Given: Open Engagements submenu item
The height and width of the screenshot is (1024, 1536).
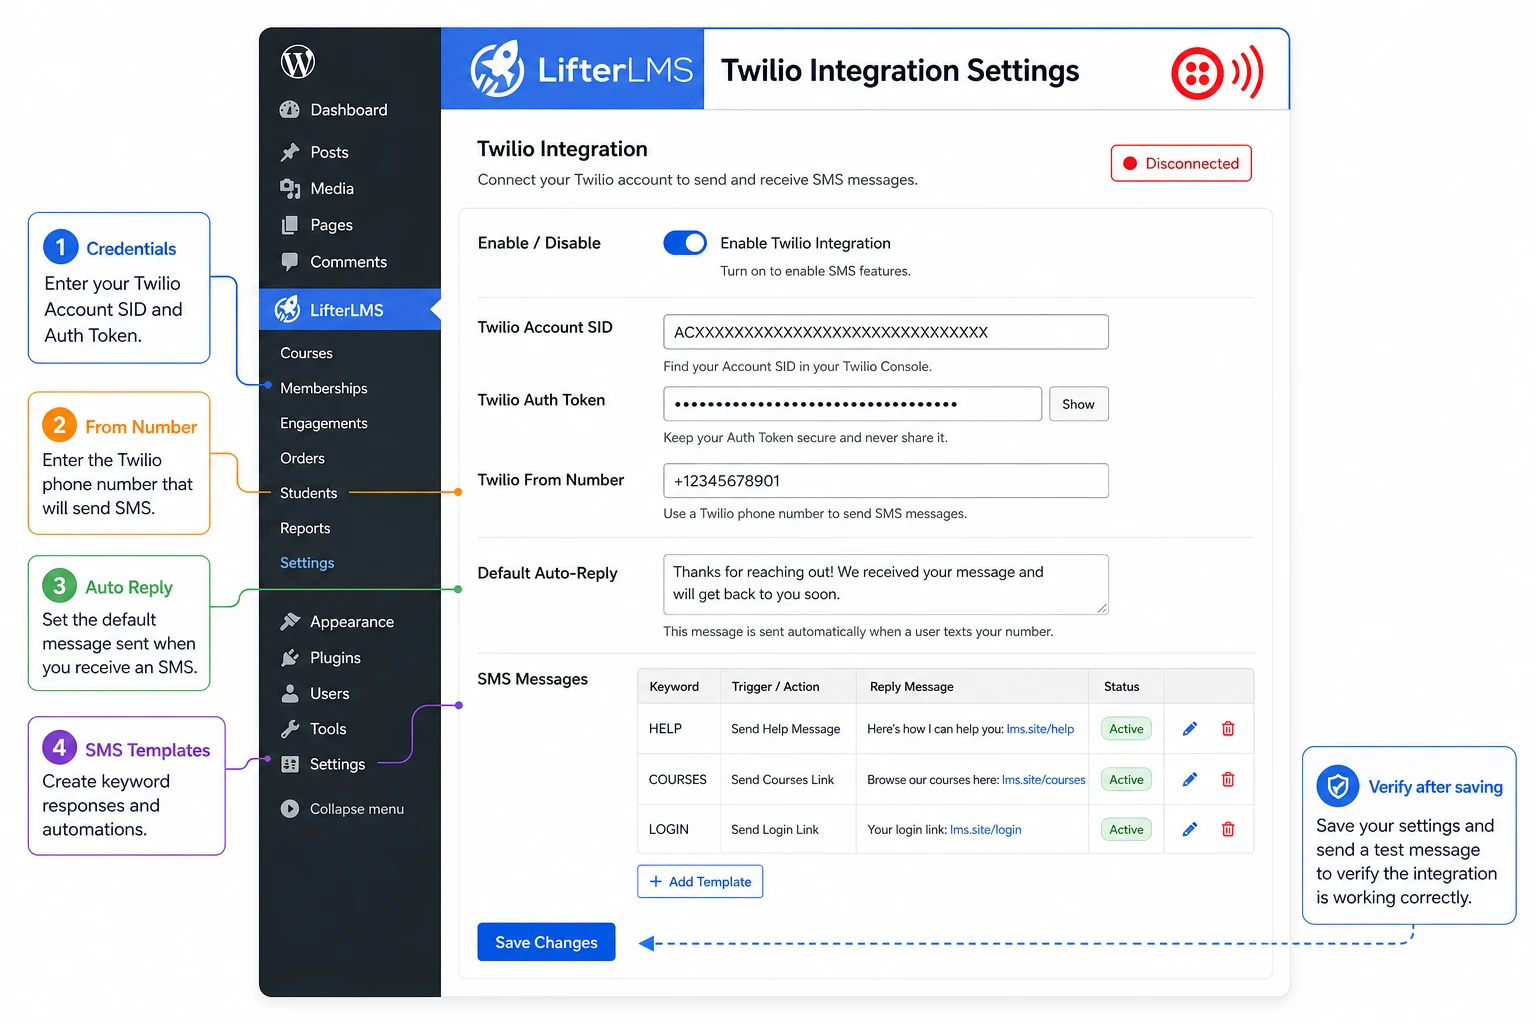Looking at the screenshot, I should pyautogui.click(x=323, y=423).
